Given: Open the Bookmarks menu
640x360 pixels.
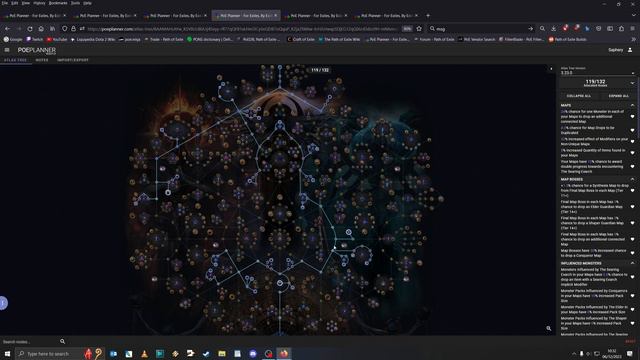Looking at the screenshot, I should [x=58, y=3].
